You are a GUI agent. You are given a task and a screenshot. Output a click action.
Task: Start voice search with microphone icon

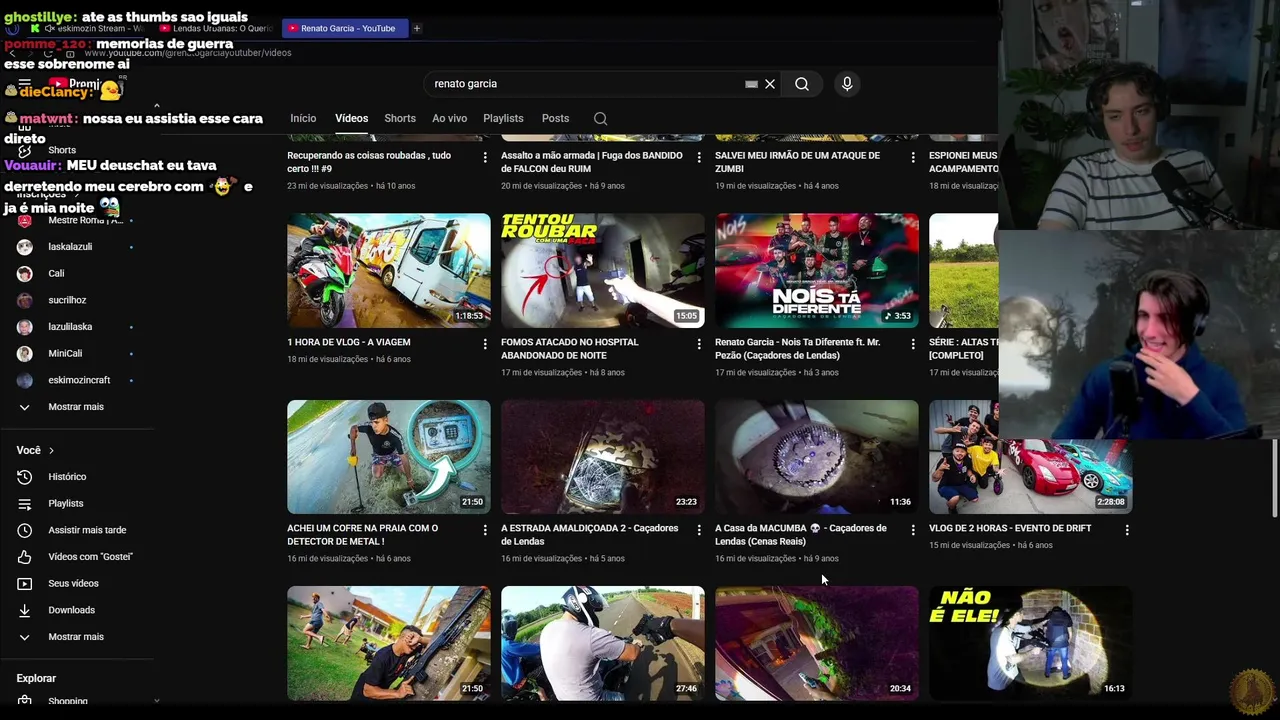coord(847,84)
